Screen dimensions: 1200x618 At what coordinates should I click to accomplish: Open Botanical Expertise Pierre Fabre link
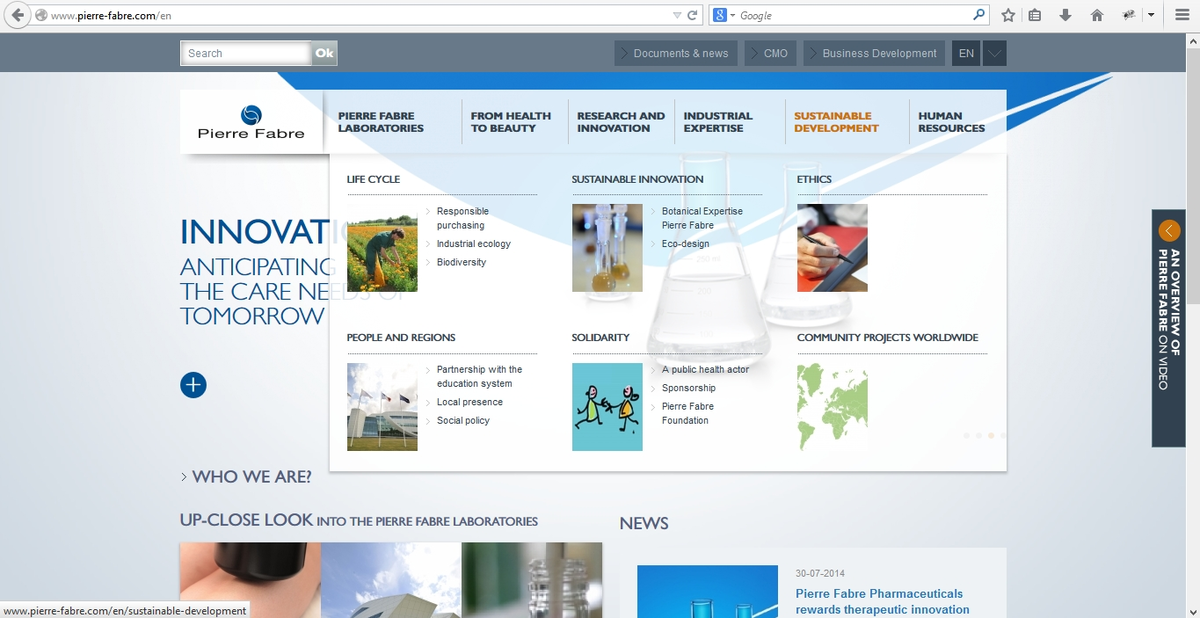tap(702, 218)
